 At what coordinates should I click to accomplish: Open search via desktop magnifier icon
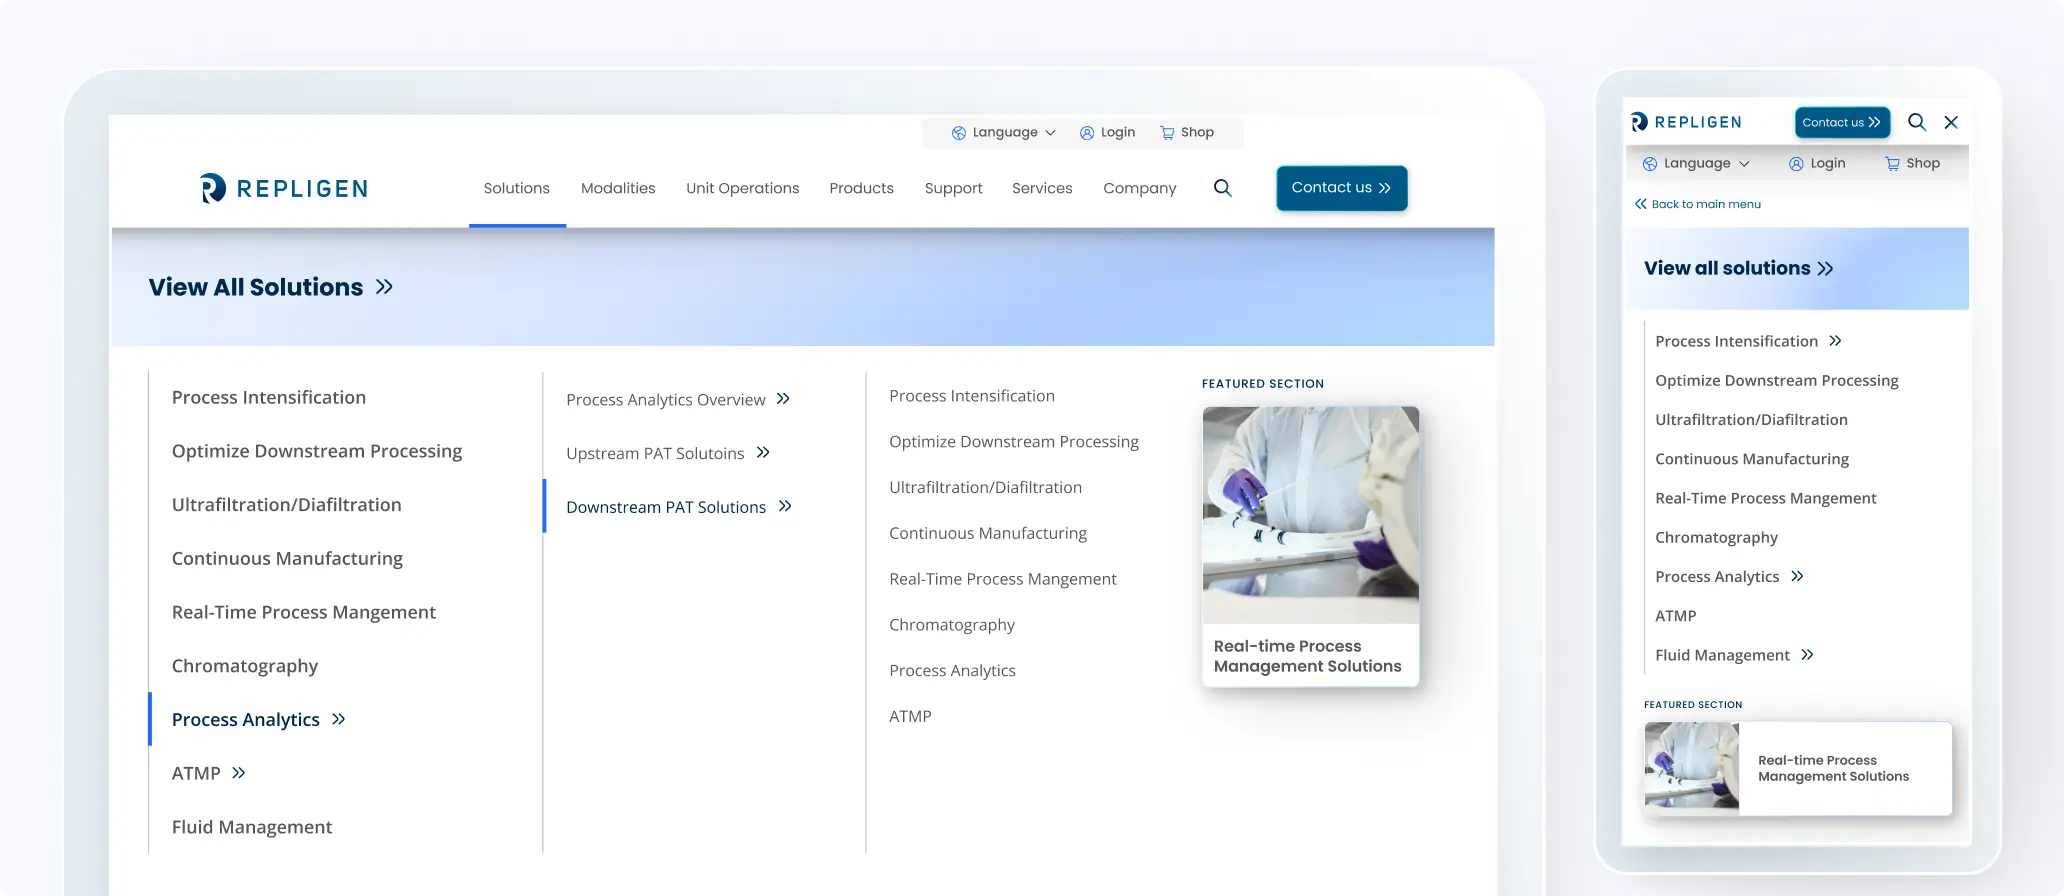[1222, 188]
